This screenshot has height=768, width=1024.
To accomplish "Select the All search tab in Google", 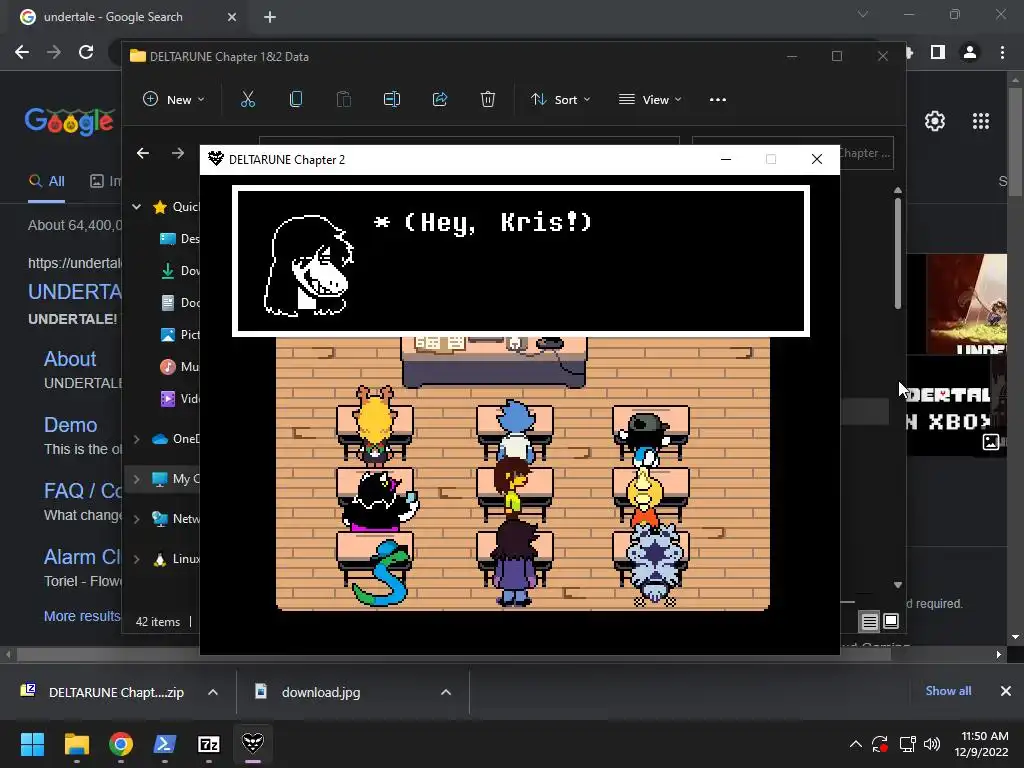I will coord(47,181).
